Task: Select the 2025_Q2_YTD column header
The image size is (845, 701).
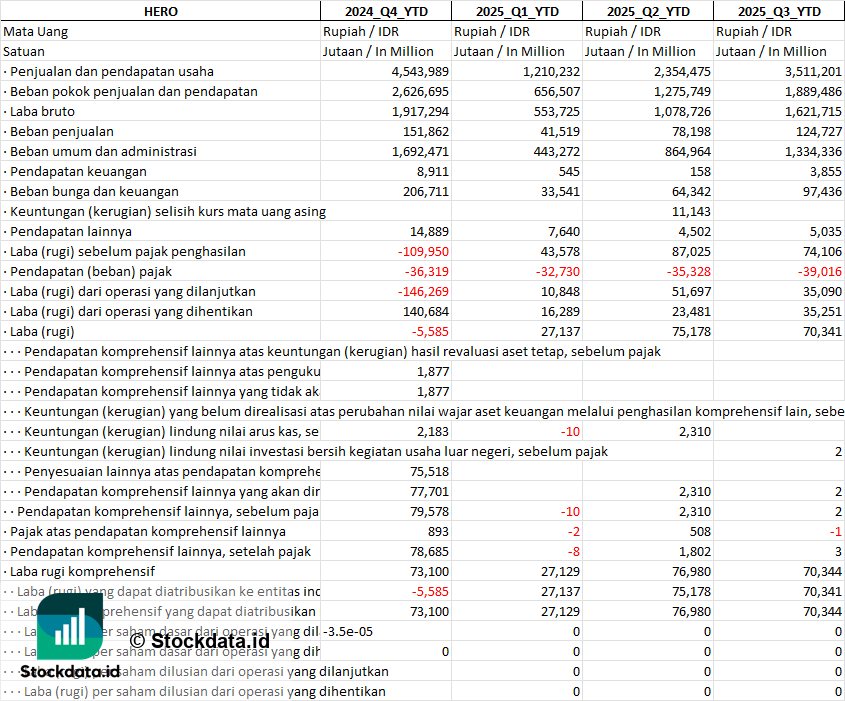Action: pyautogui.click(x=648, y=11)
